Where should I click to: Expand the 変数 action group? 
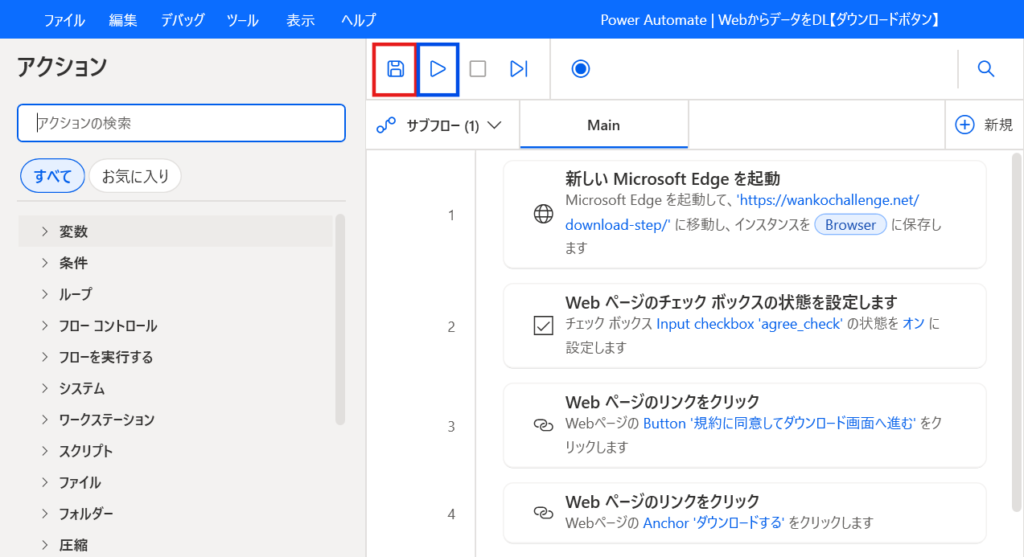175,231
